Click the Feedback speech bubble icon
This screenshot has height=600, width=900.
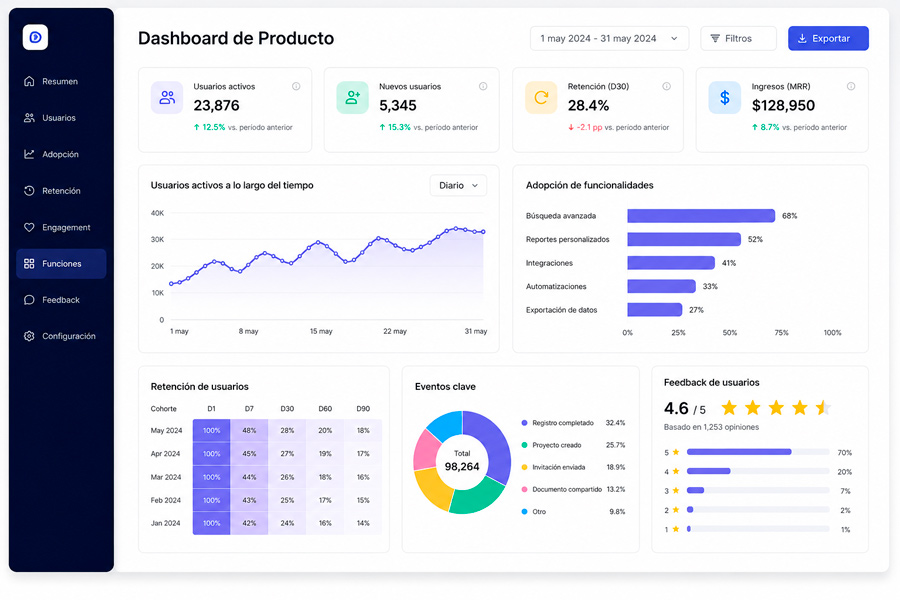[29, 300]
